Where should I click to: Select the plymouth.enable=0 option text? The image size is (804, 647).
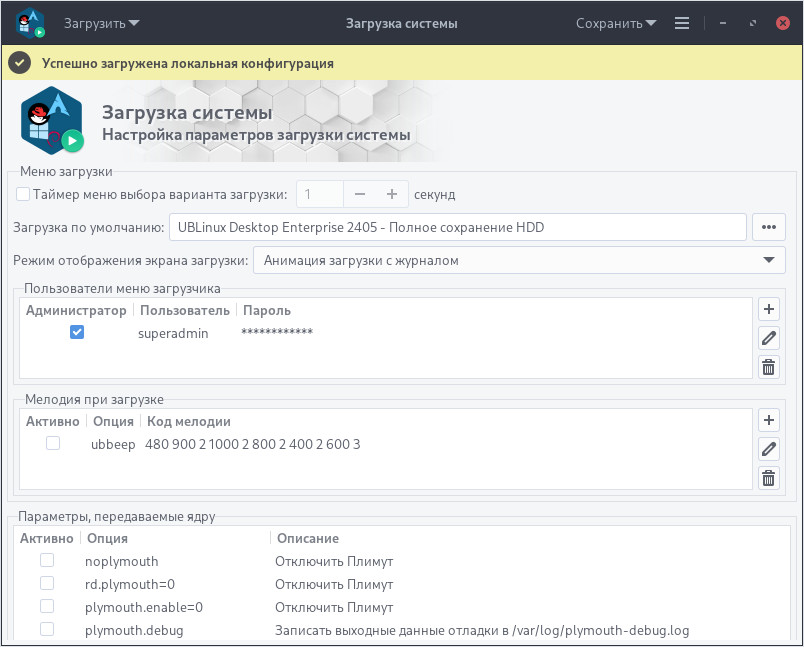point(144,608)
